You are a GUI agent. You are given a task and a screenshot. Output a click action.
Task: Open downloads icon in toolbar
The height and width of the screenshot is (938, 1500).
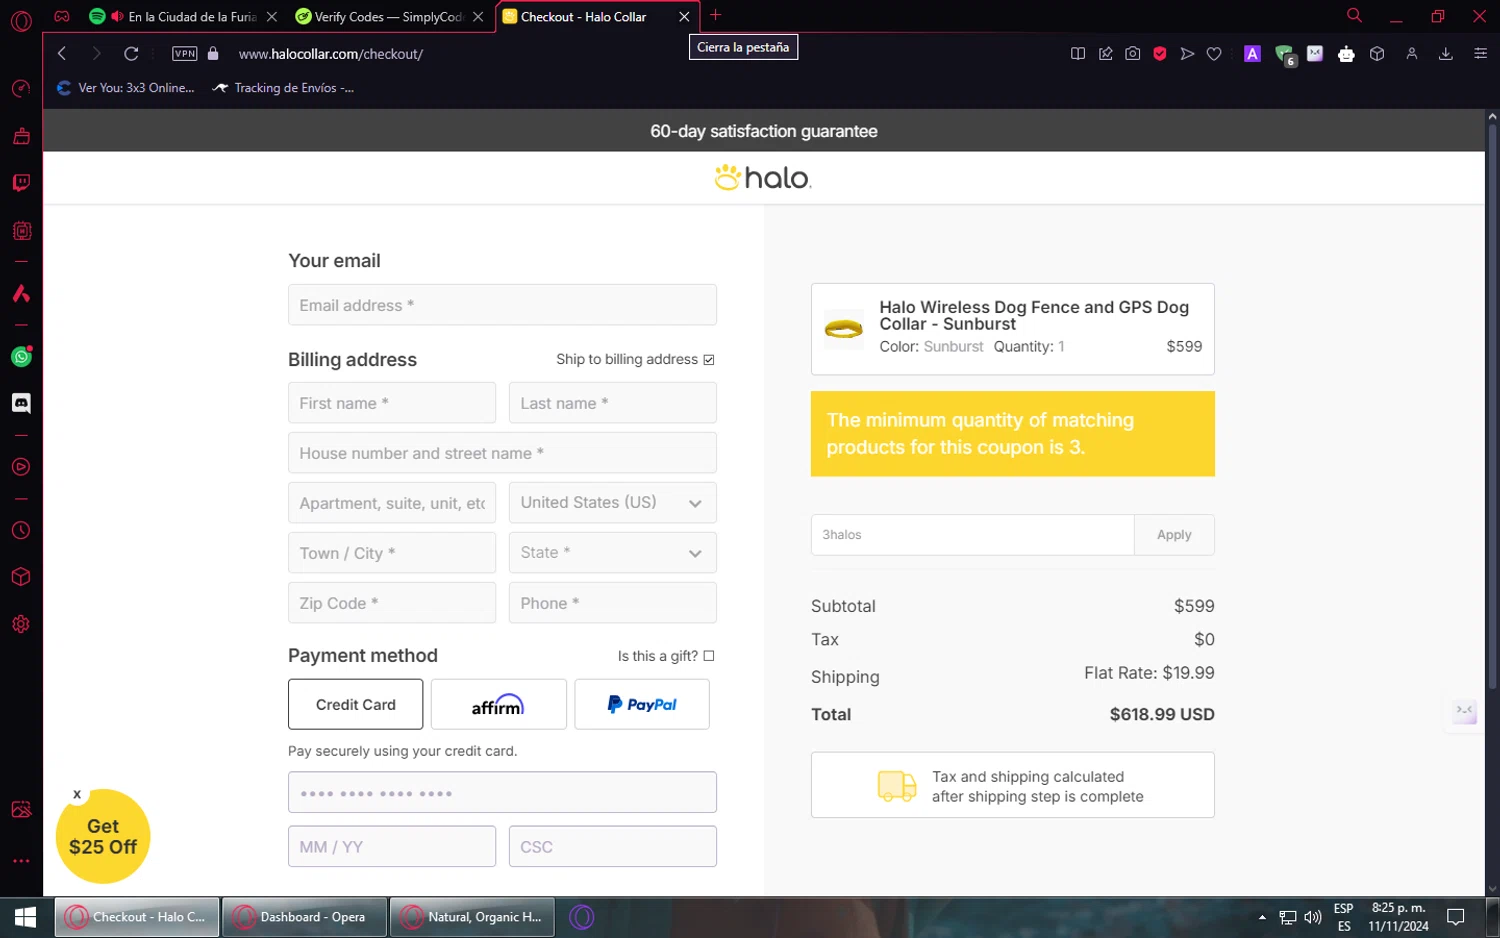tap(1445, 54)
